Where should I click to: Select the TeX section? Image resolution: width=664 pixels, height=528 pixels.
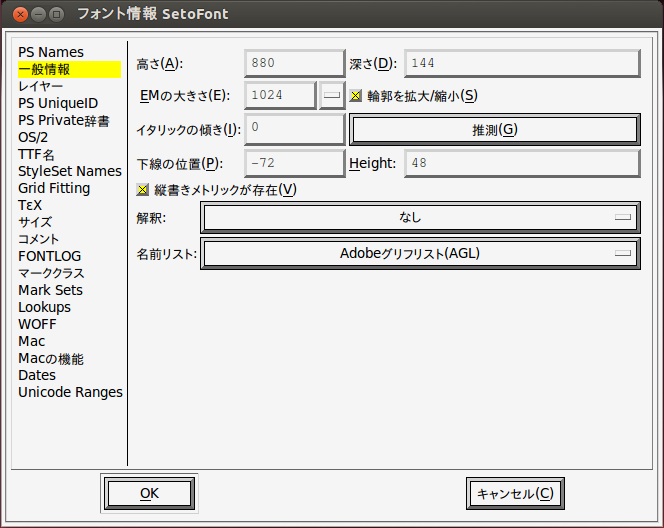click(x=30, y=205)
